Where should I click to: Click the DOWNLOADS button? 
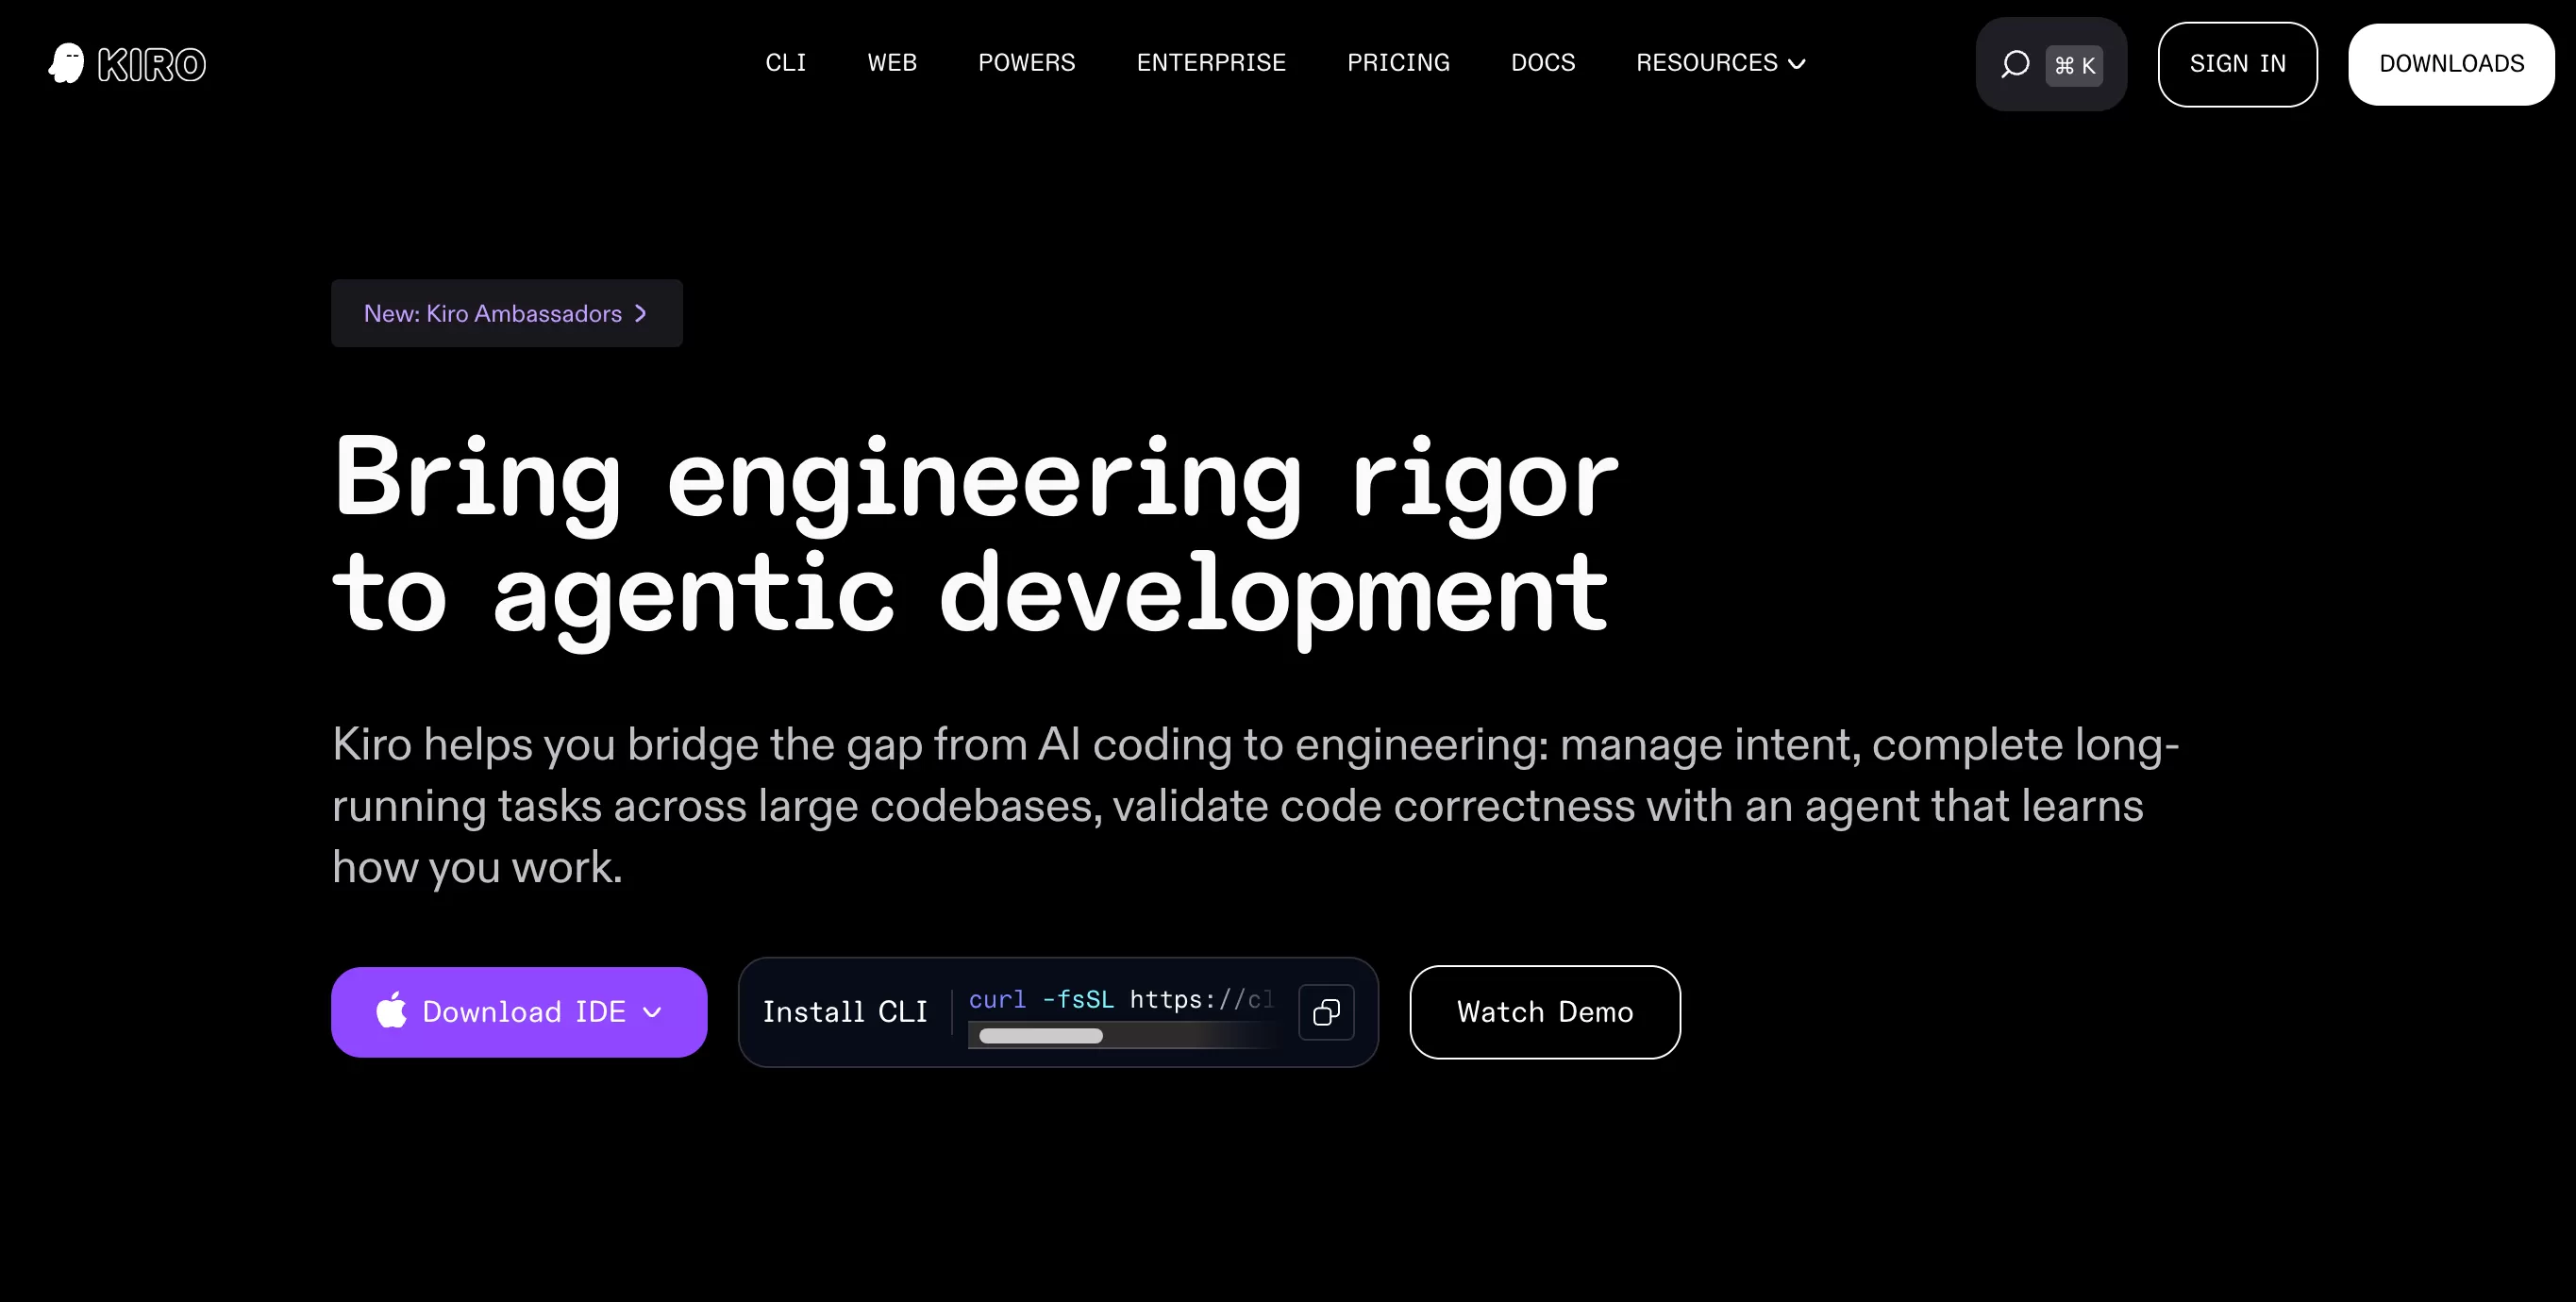tap(2451, 64)
